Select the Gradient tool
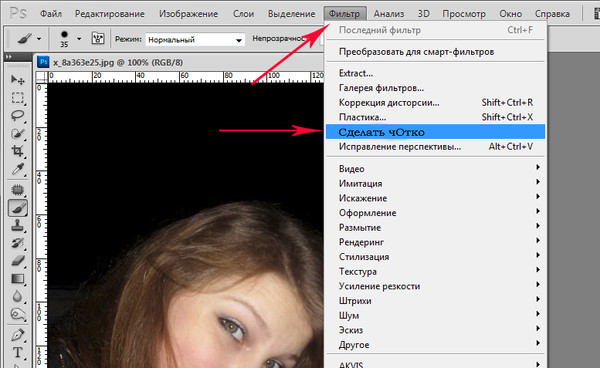This screenshot has height=368, width=600. click(x=18, y=278)
